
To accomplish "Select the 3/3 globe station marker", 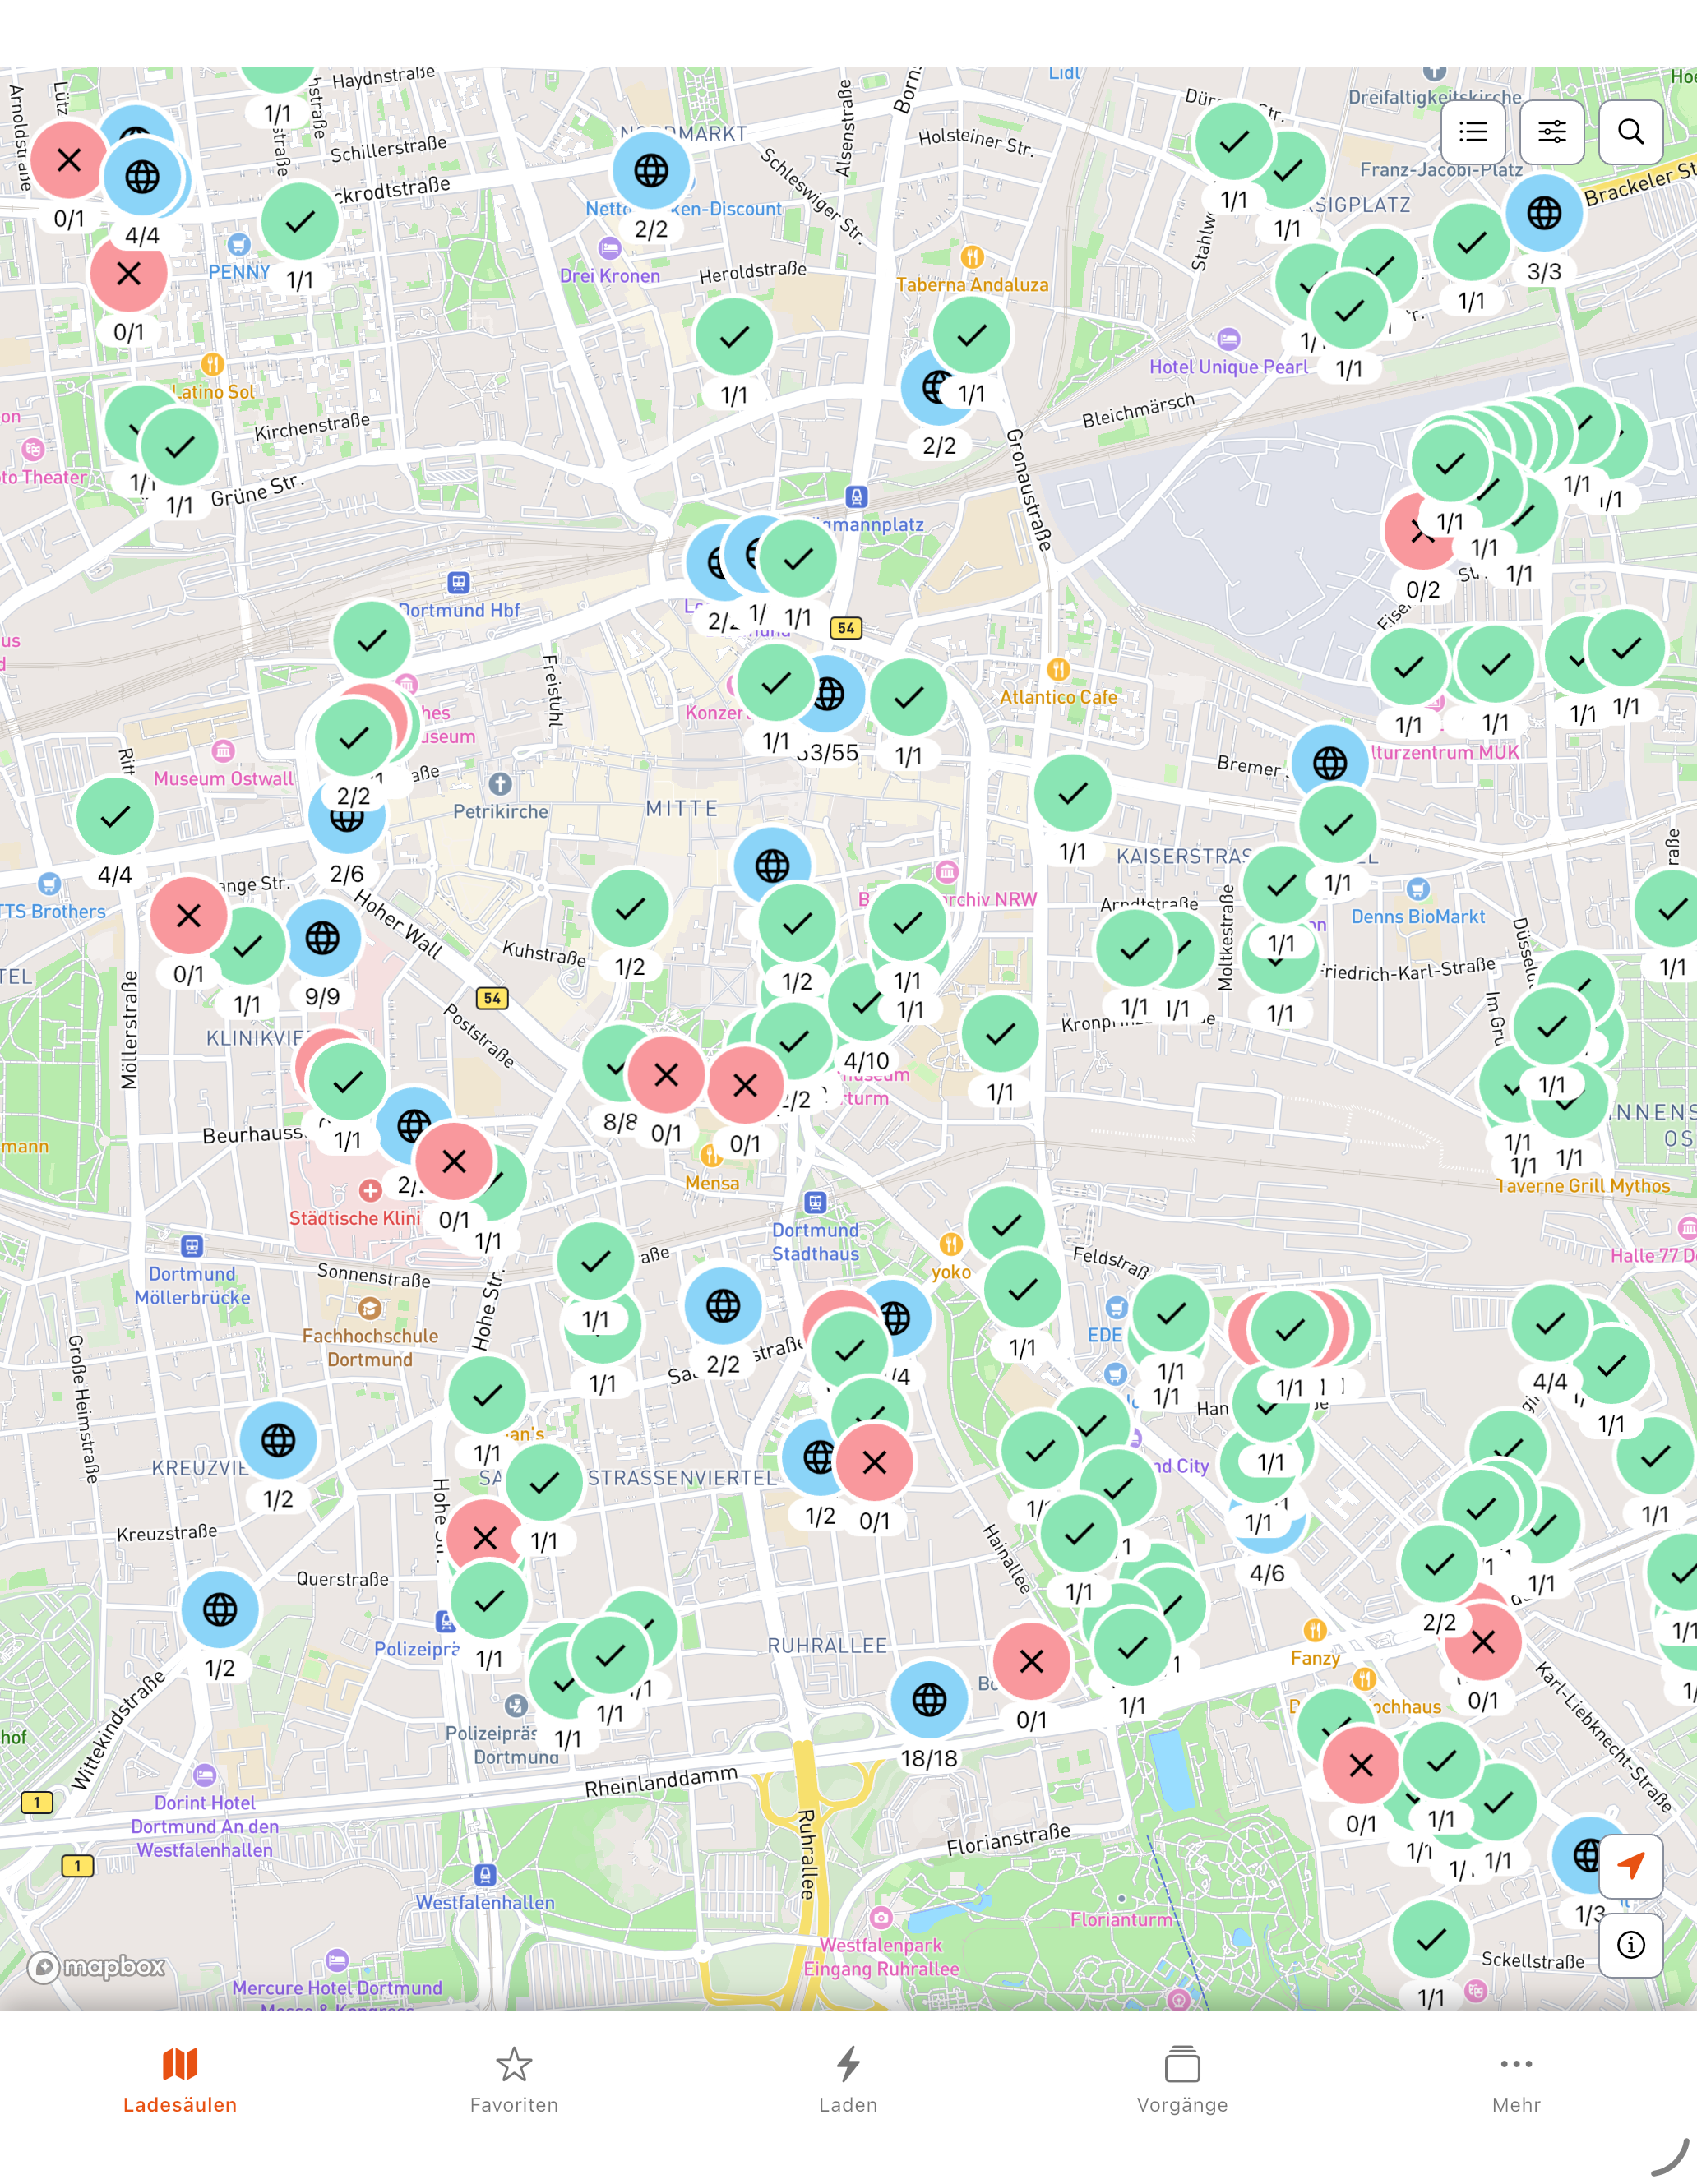I will point(1543,213).
